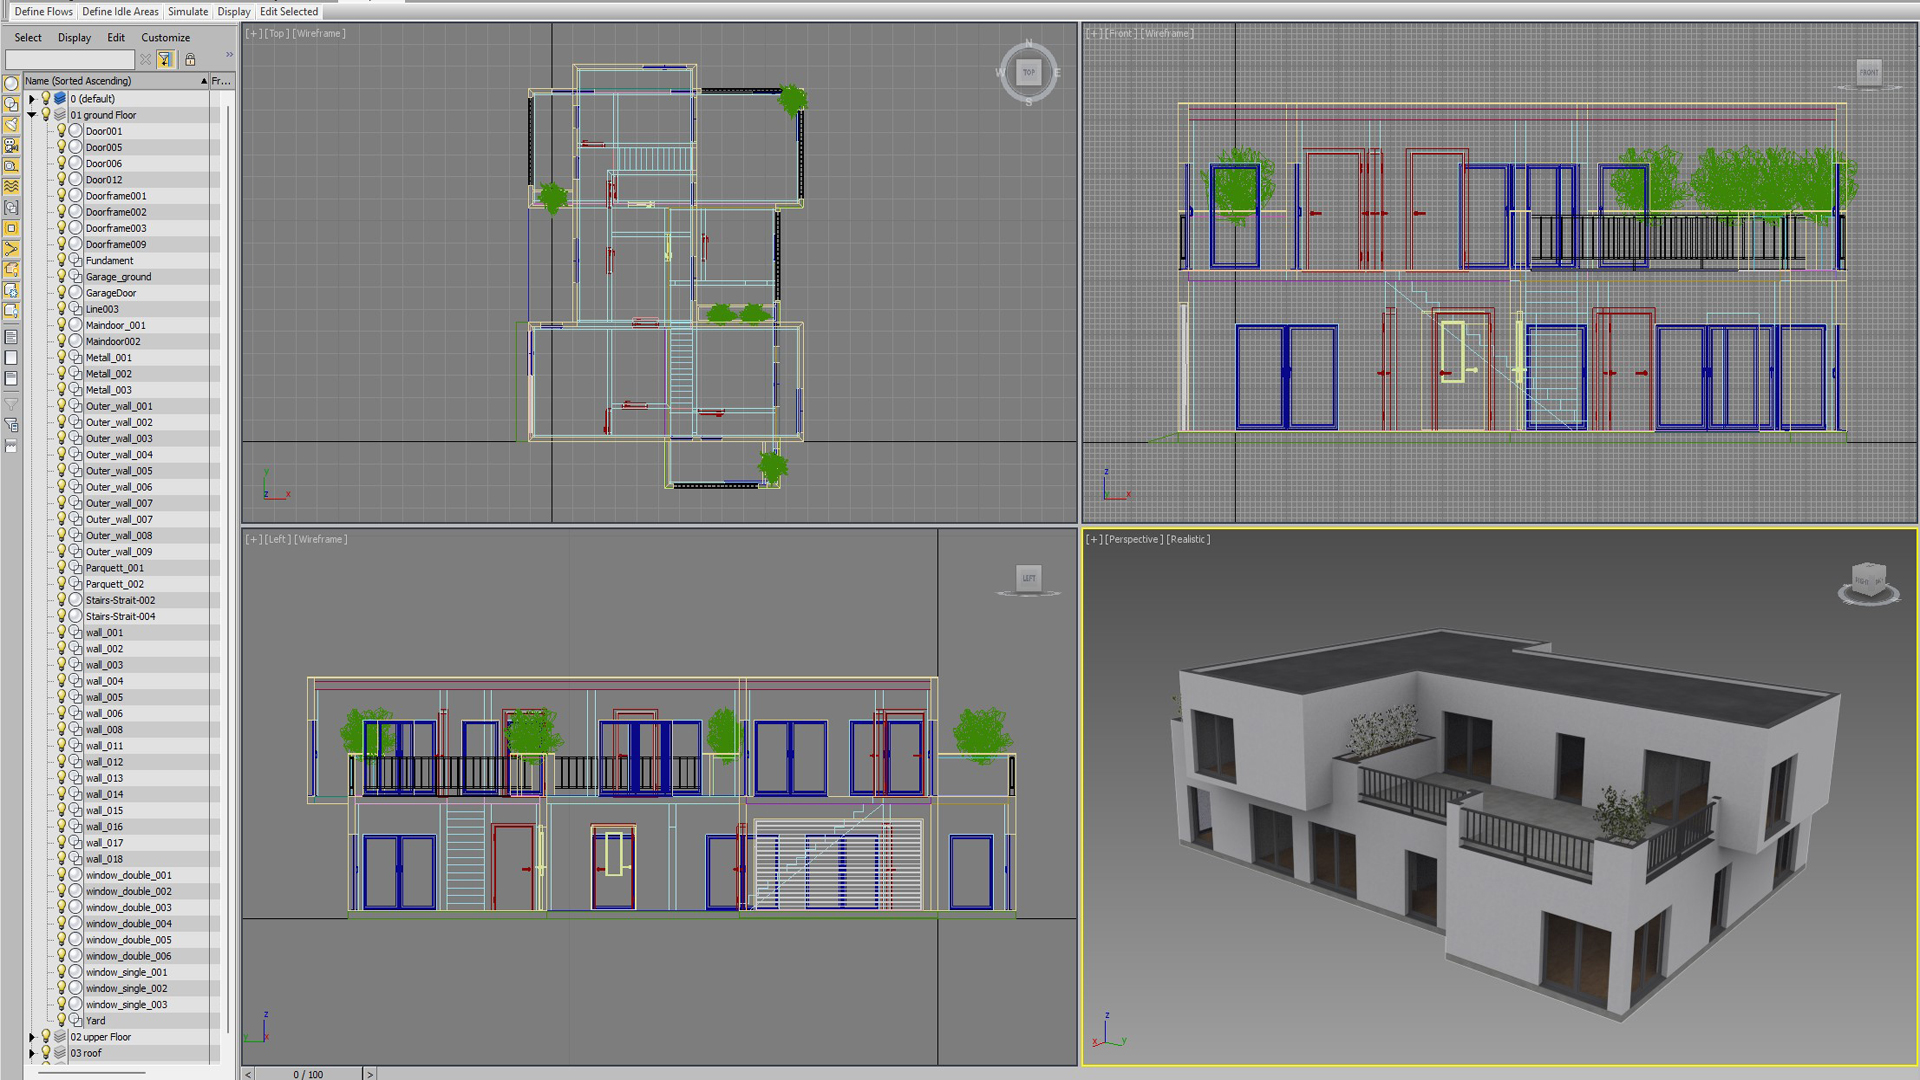Toggle the display space warps filter icon
This screenshot has height=1080, width=1920.
(11, 187)
